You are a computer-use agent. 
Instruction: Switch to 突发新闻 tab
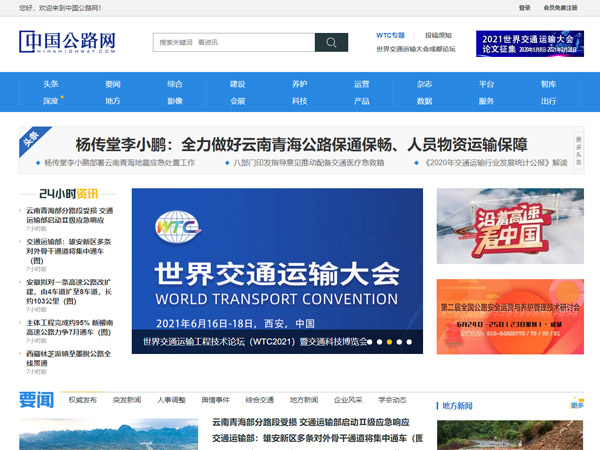pos(127,400)
